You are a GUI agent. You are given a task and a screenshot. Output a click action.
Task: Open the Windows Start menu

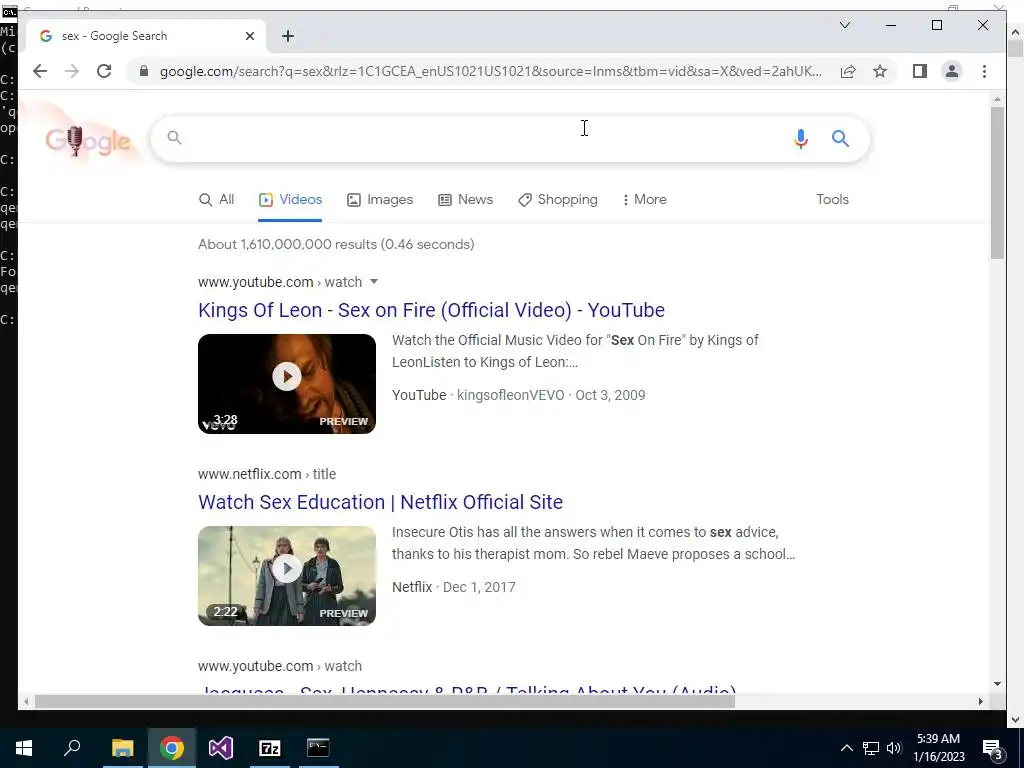tap(24, 748)
